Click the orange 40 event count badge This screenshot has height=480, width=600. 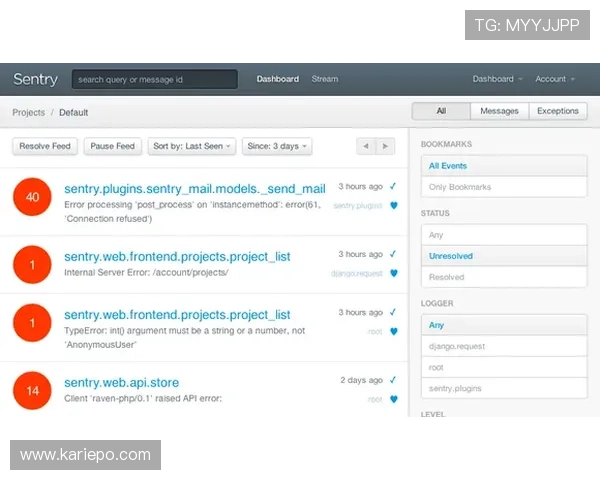(x=33, y=197)
